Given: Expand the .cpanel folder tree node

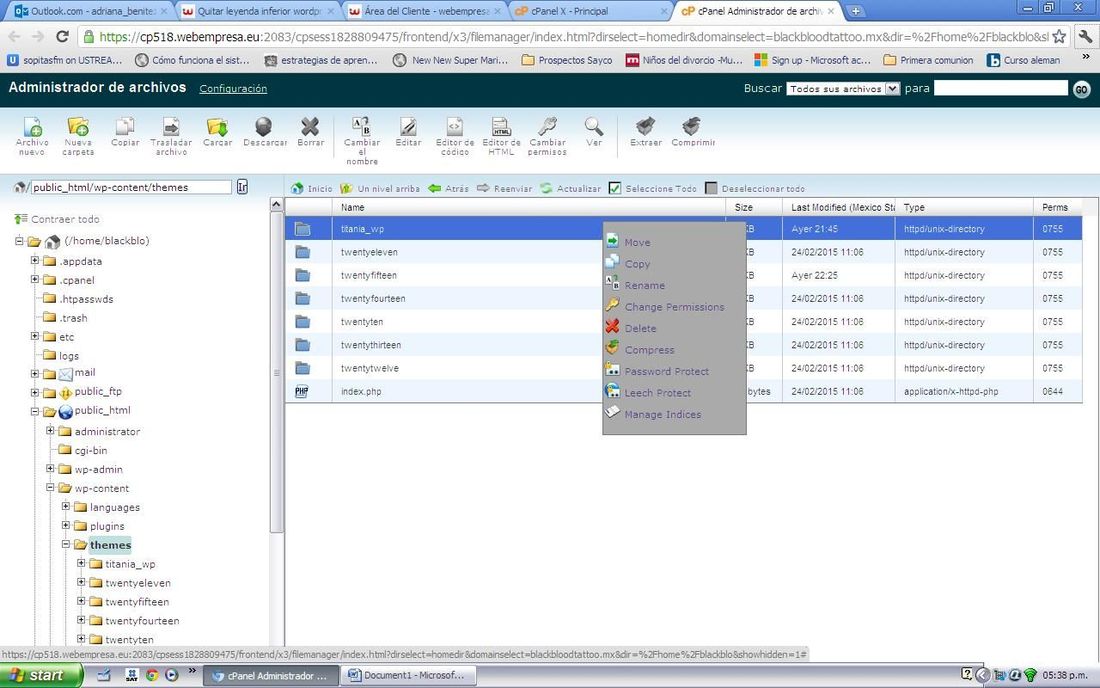Looking at the screenshot, I should [34, 279].
